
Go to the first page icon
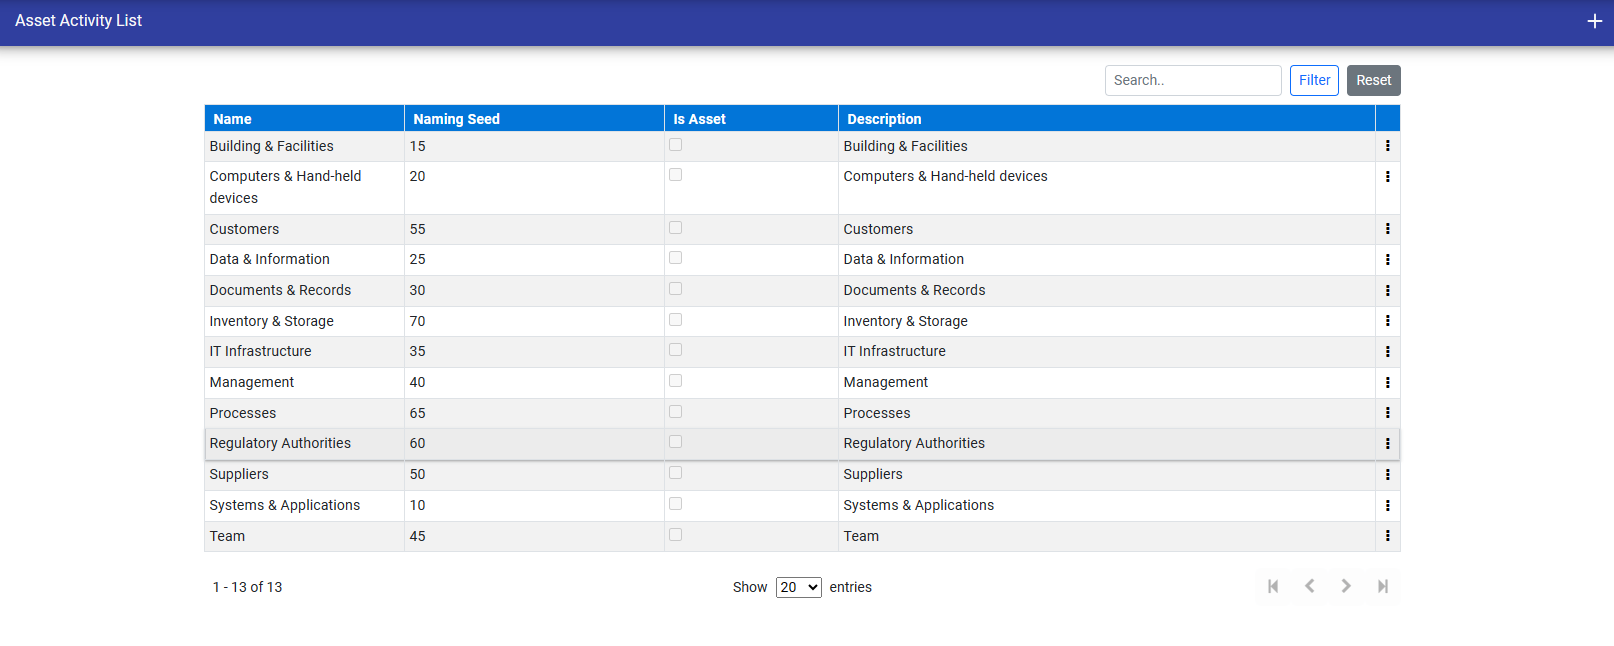(1273, 586)
